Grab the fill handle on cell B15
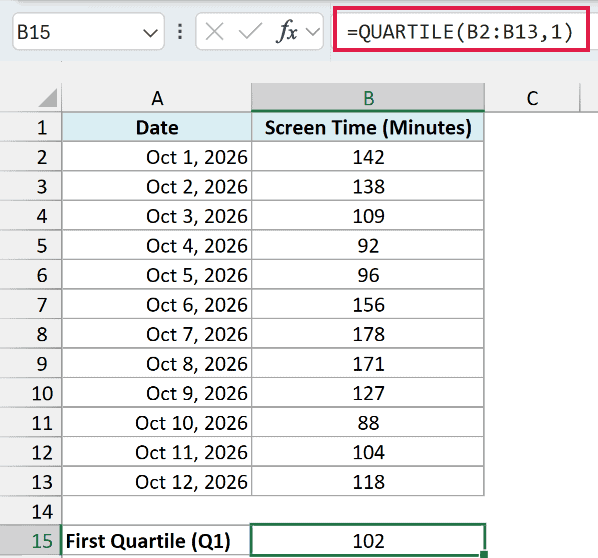 (484, 554)
